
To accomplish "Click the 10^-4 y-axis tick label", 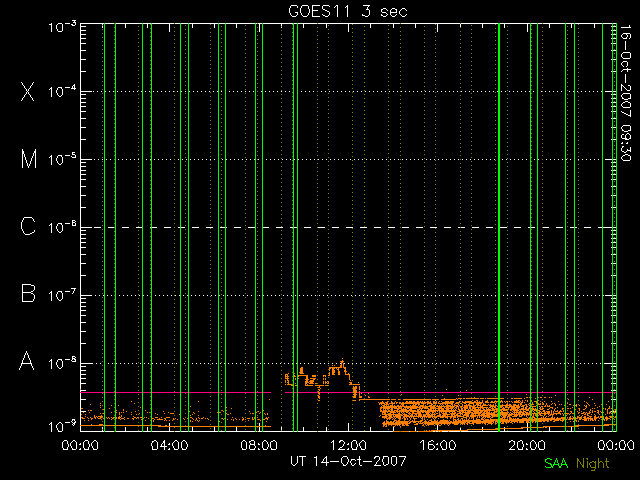I will point(62,92).
